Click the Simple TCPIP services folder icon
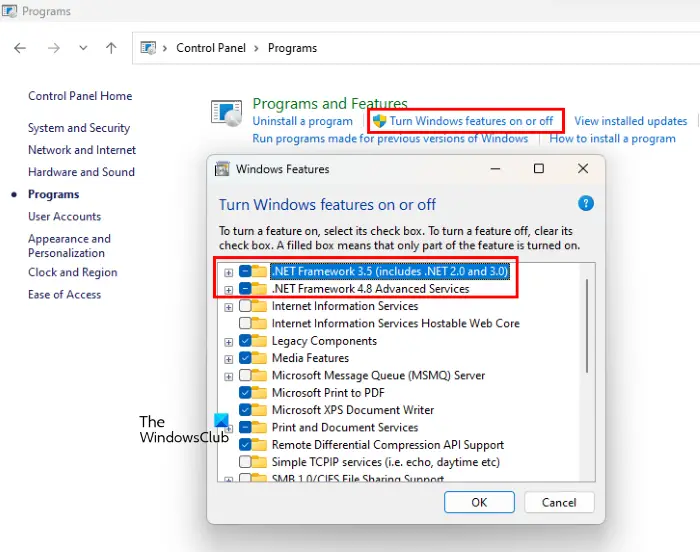This screenshot has height=552, width=700. (259, 462)
